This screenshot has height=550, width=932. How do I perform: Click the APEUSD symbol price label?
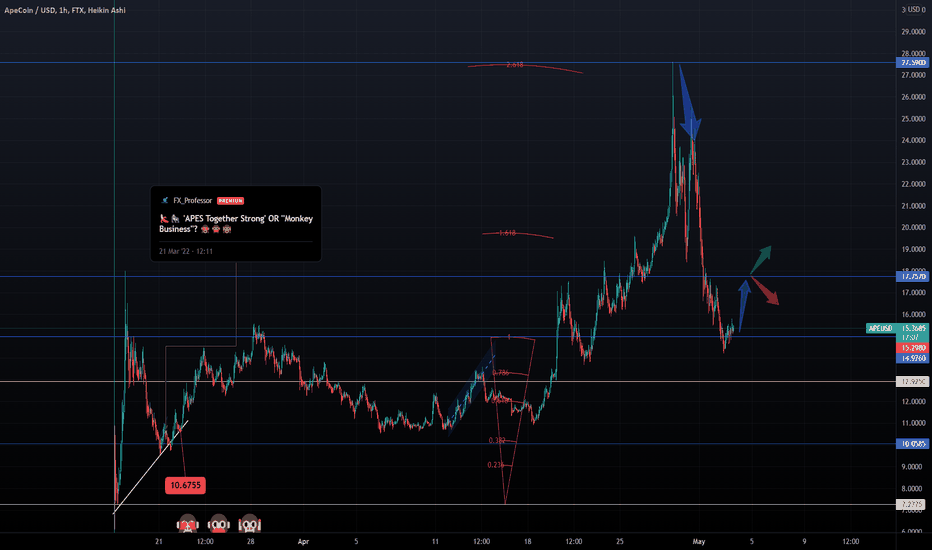[x=880, y=328]
